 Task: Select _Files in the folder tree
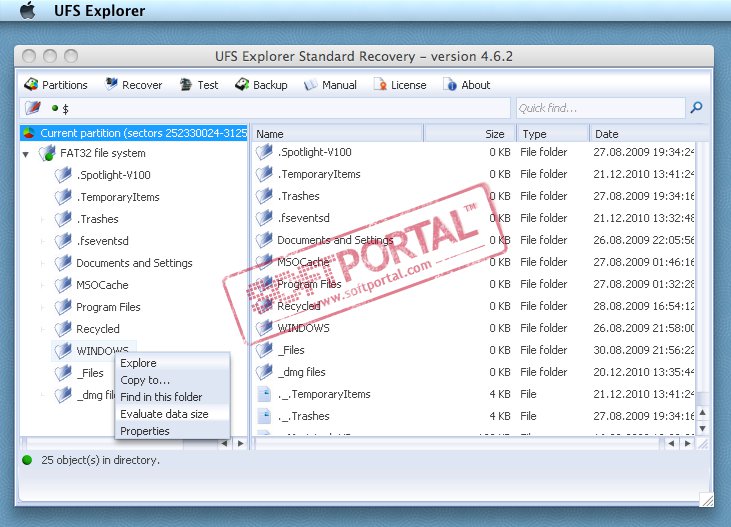pyautogui.click(x=92, y=373)
